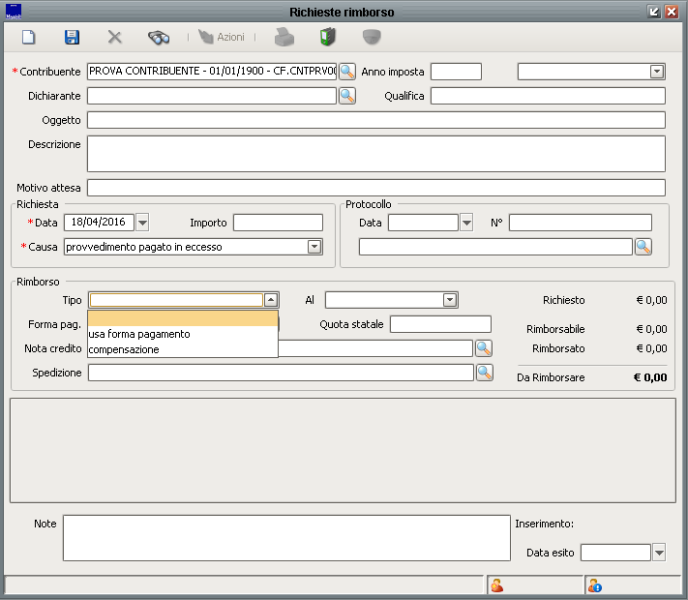
Task: Expand the 'Al' dropdown in Rimborso
Action: click(x=450, y=300)
